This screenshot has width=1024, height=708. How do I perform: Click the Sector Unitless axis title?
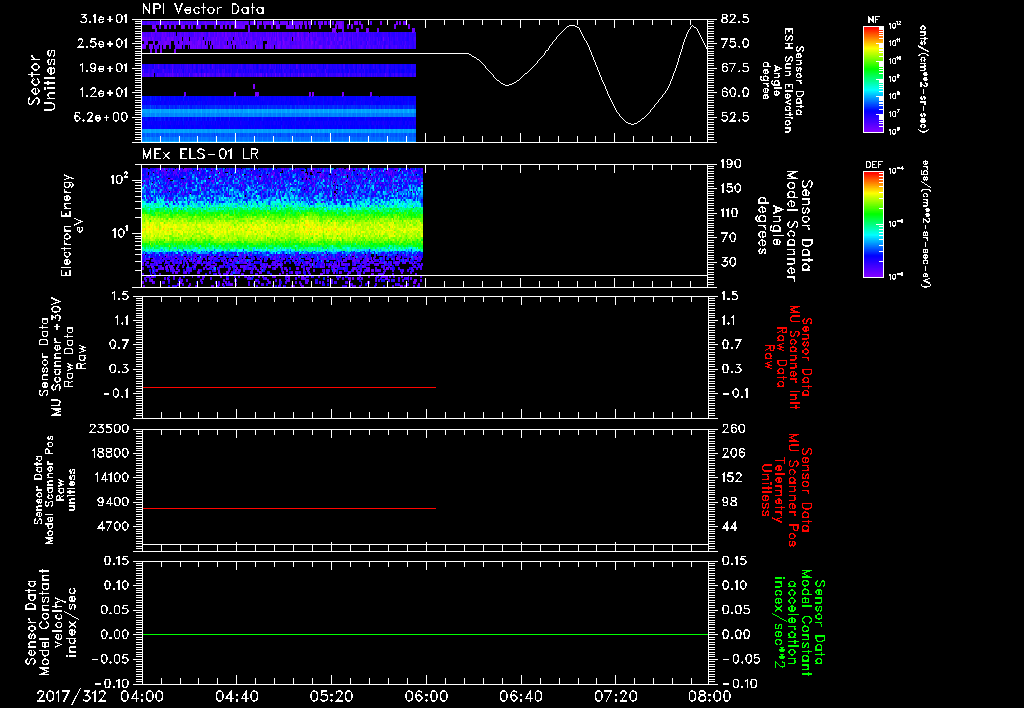point(42,80)
